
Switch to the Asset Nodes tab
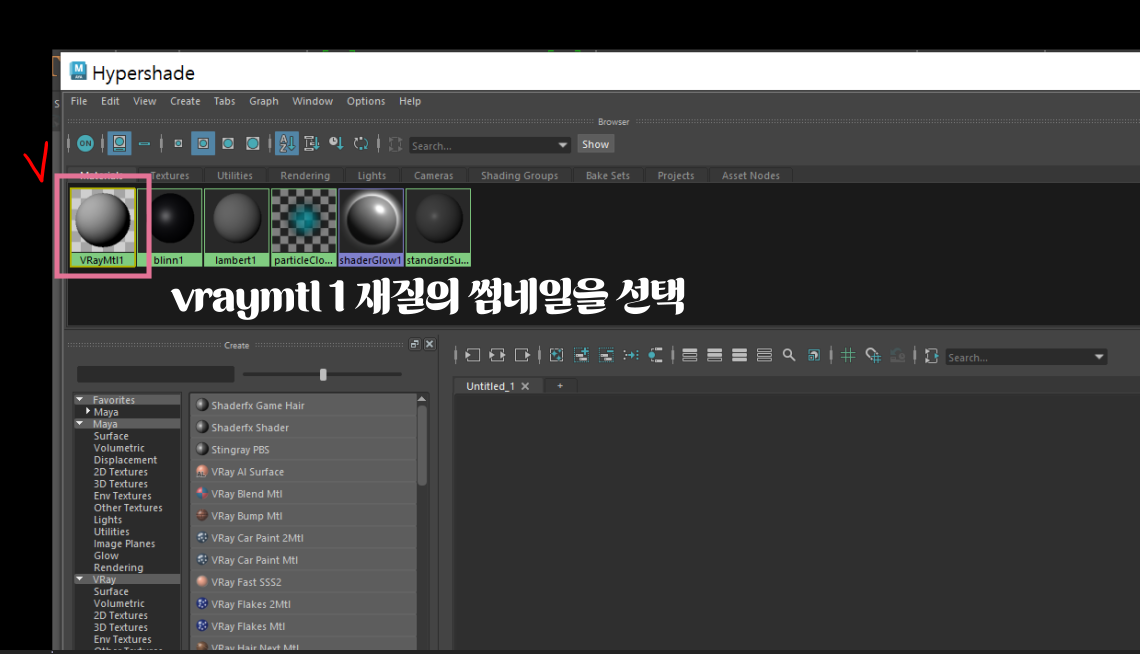[750, 175]
